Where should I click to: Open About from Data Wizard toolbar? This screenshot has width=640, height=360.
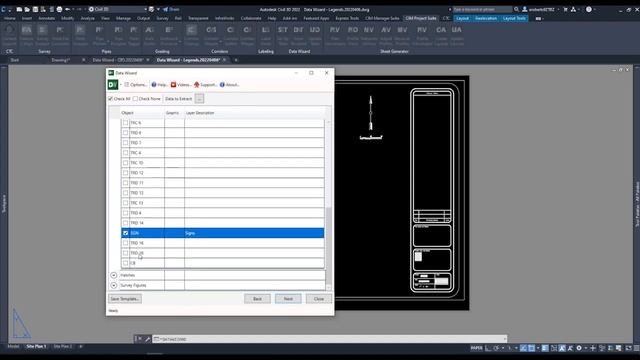point(230,84)
